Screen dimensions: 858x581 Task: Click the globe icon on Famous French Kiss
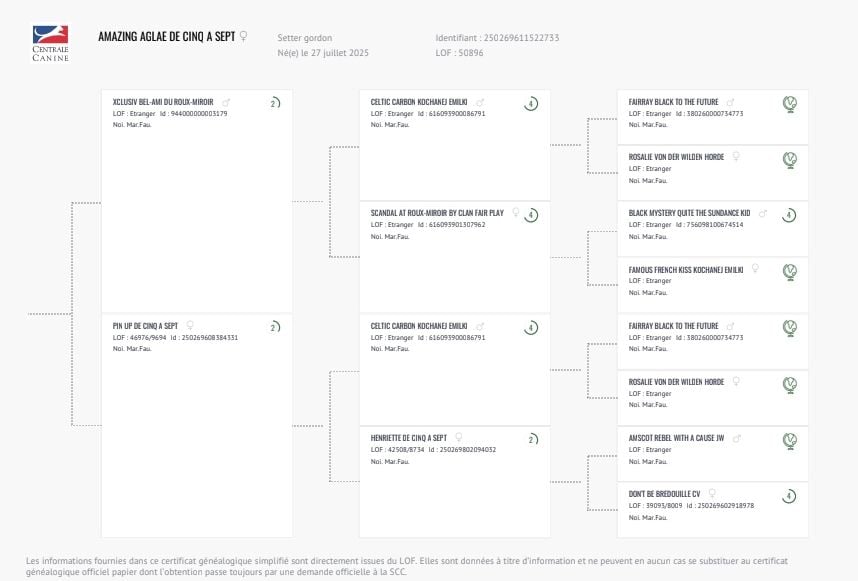(x=789, y=271)
